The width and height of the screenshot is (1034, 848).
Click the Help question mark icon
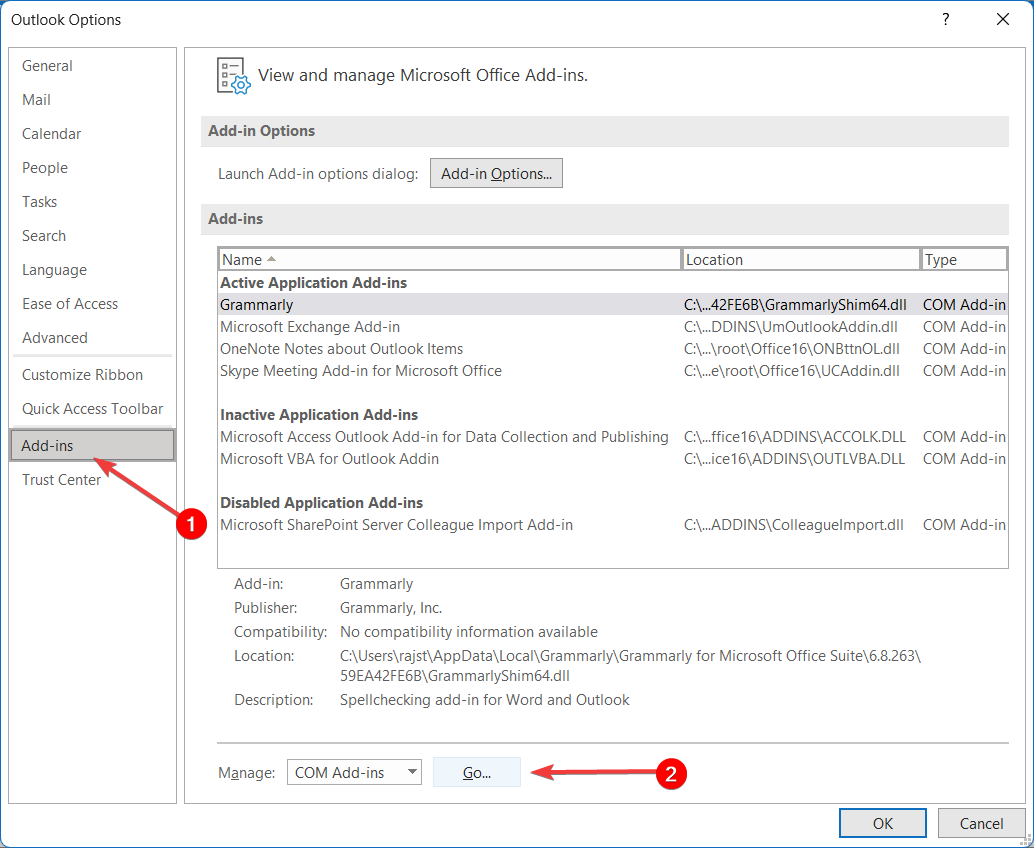[946, 20]
